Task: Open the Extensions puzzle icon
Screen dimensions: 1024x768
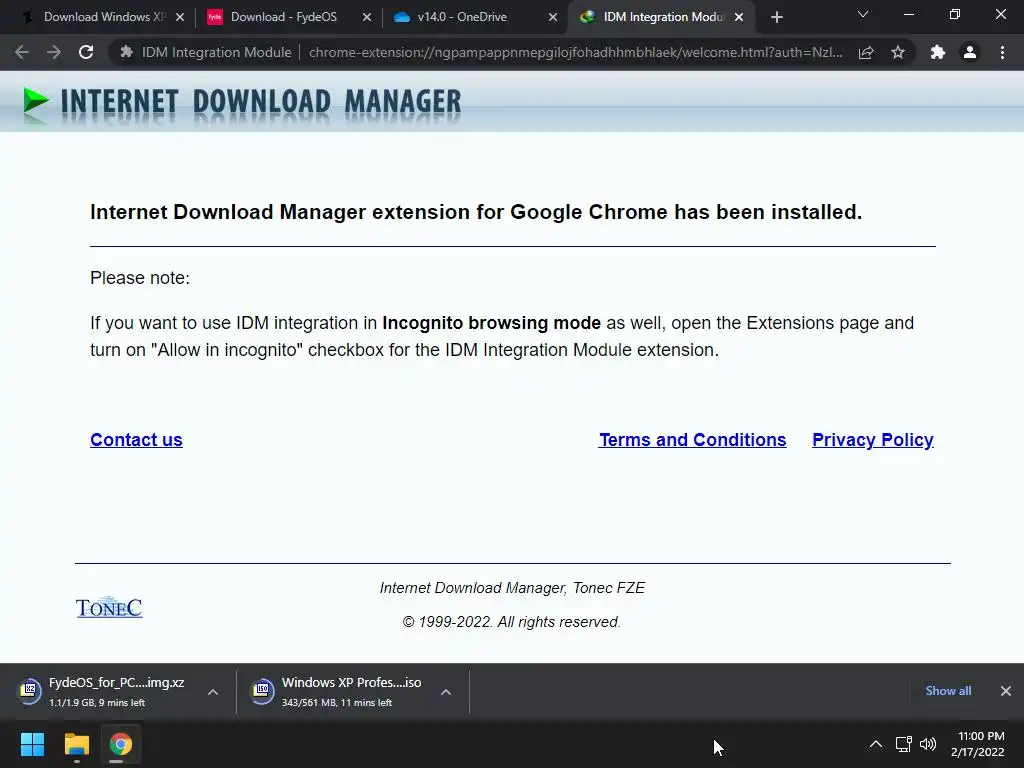Action: [x=938, y=52]
